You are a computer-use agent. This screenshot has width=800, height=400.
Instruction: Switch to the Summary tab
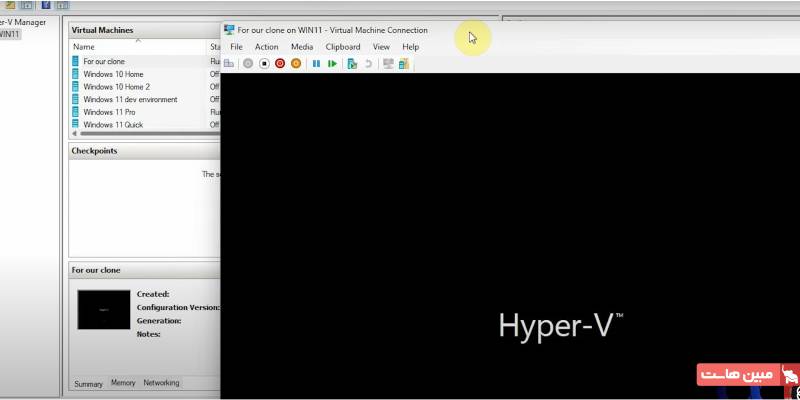(88, 384)
